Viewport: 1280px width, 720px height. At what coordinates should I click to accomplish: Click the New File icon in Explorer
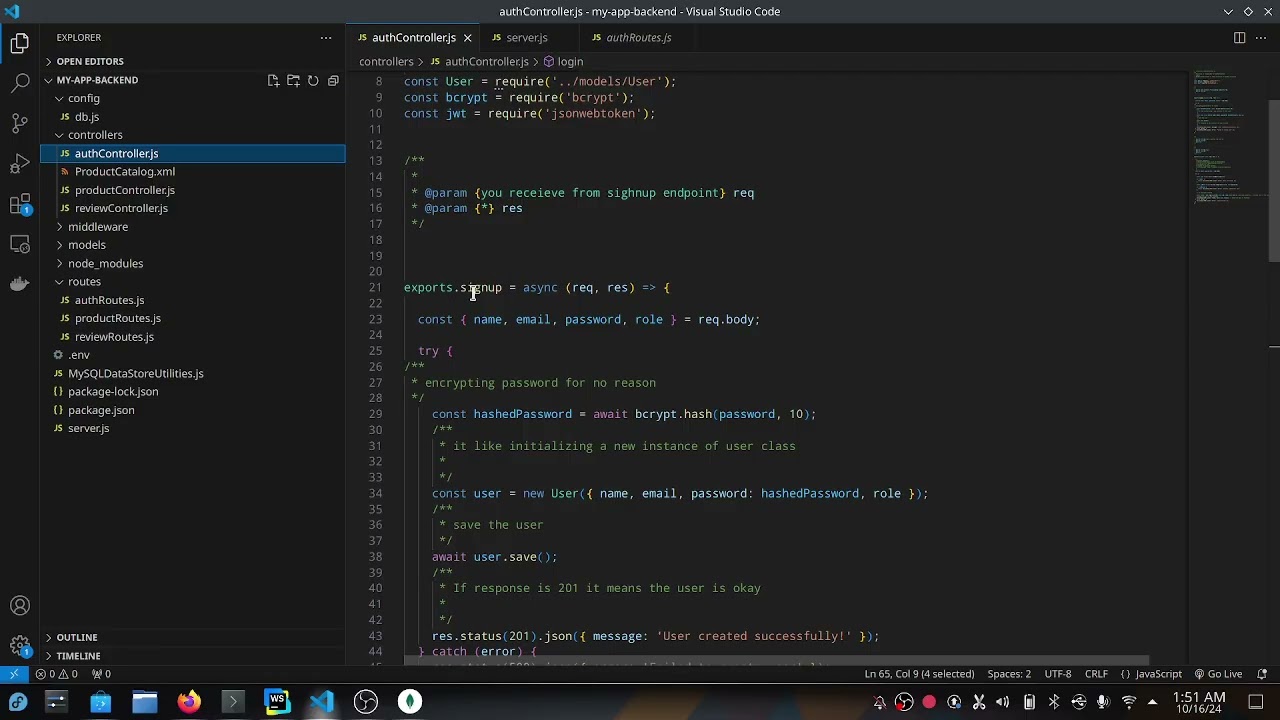(x=273, y=80)
